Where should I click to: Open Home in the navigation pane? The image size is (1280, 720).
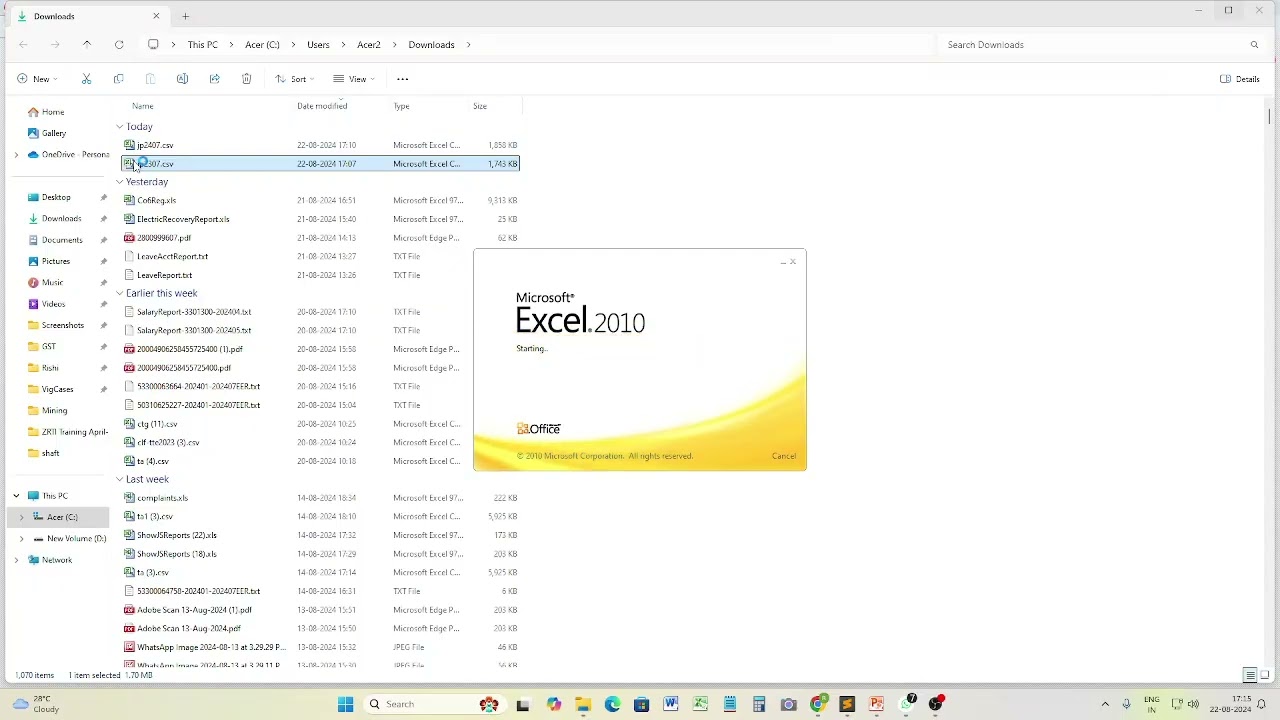tap(53, 112)
